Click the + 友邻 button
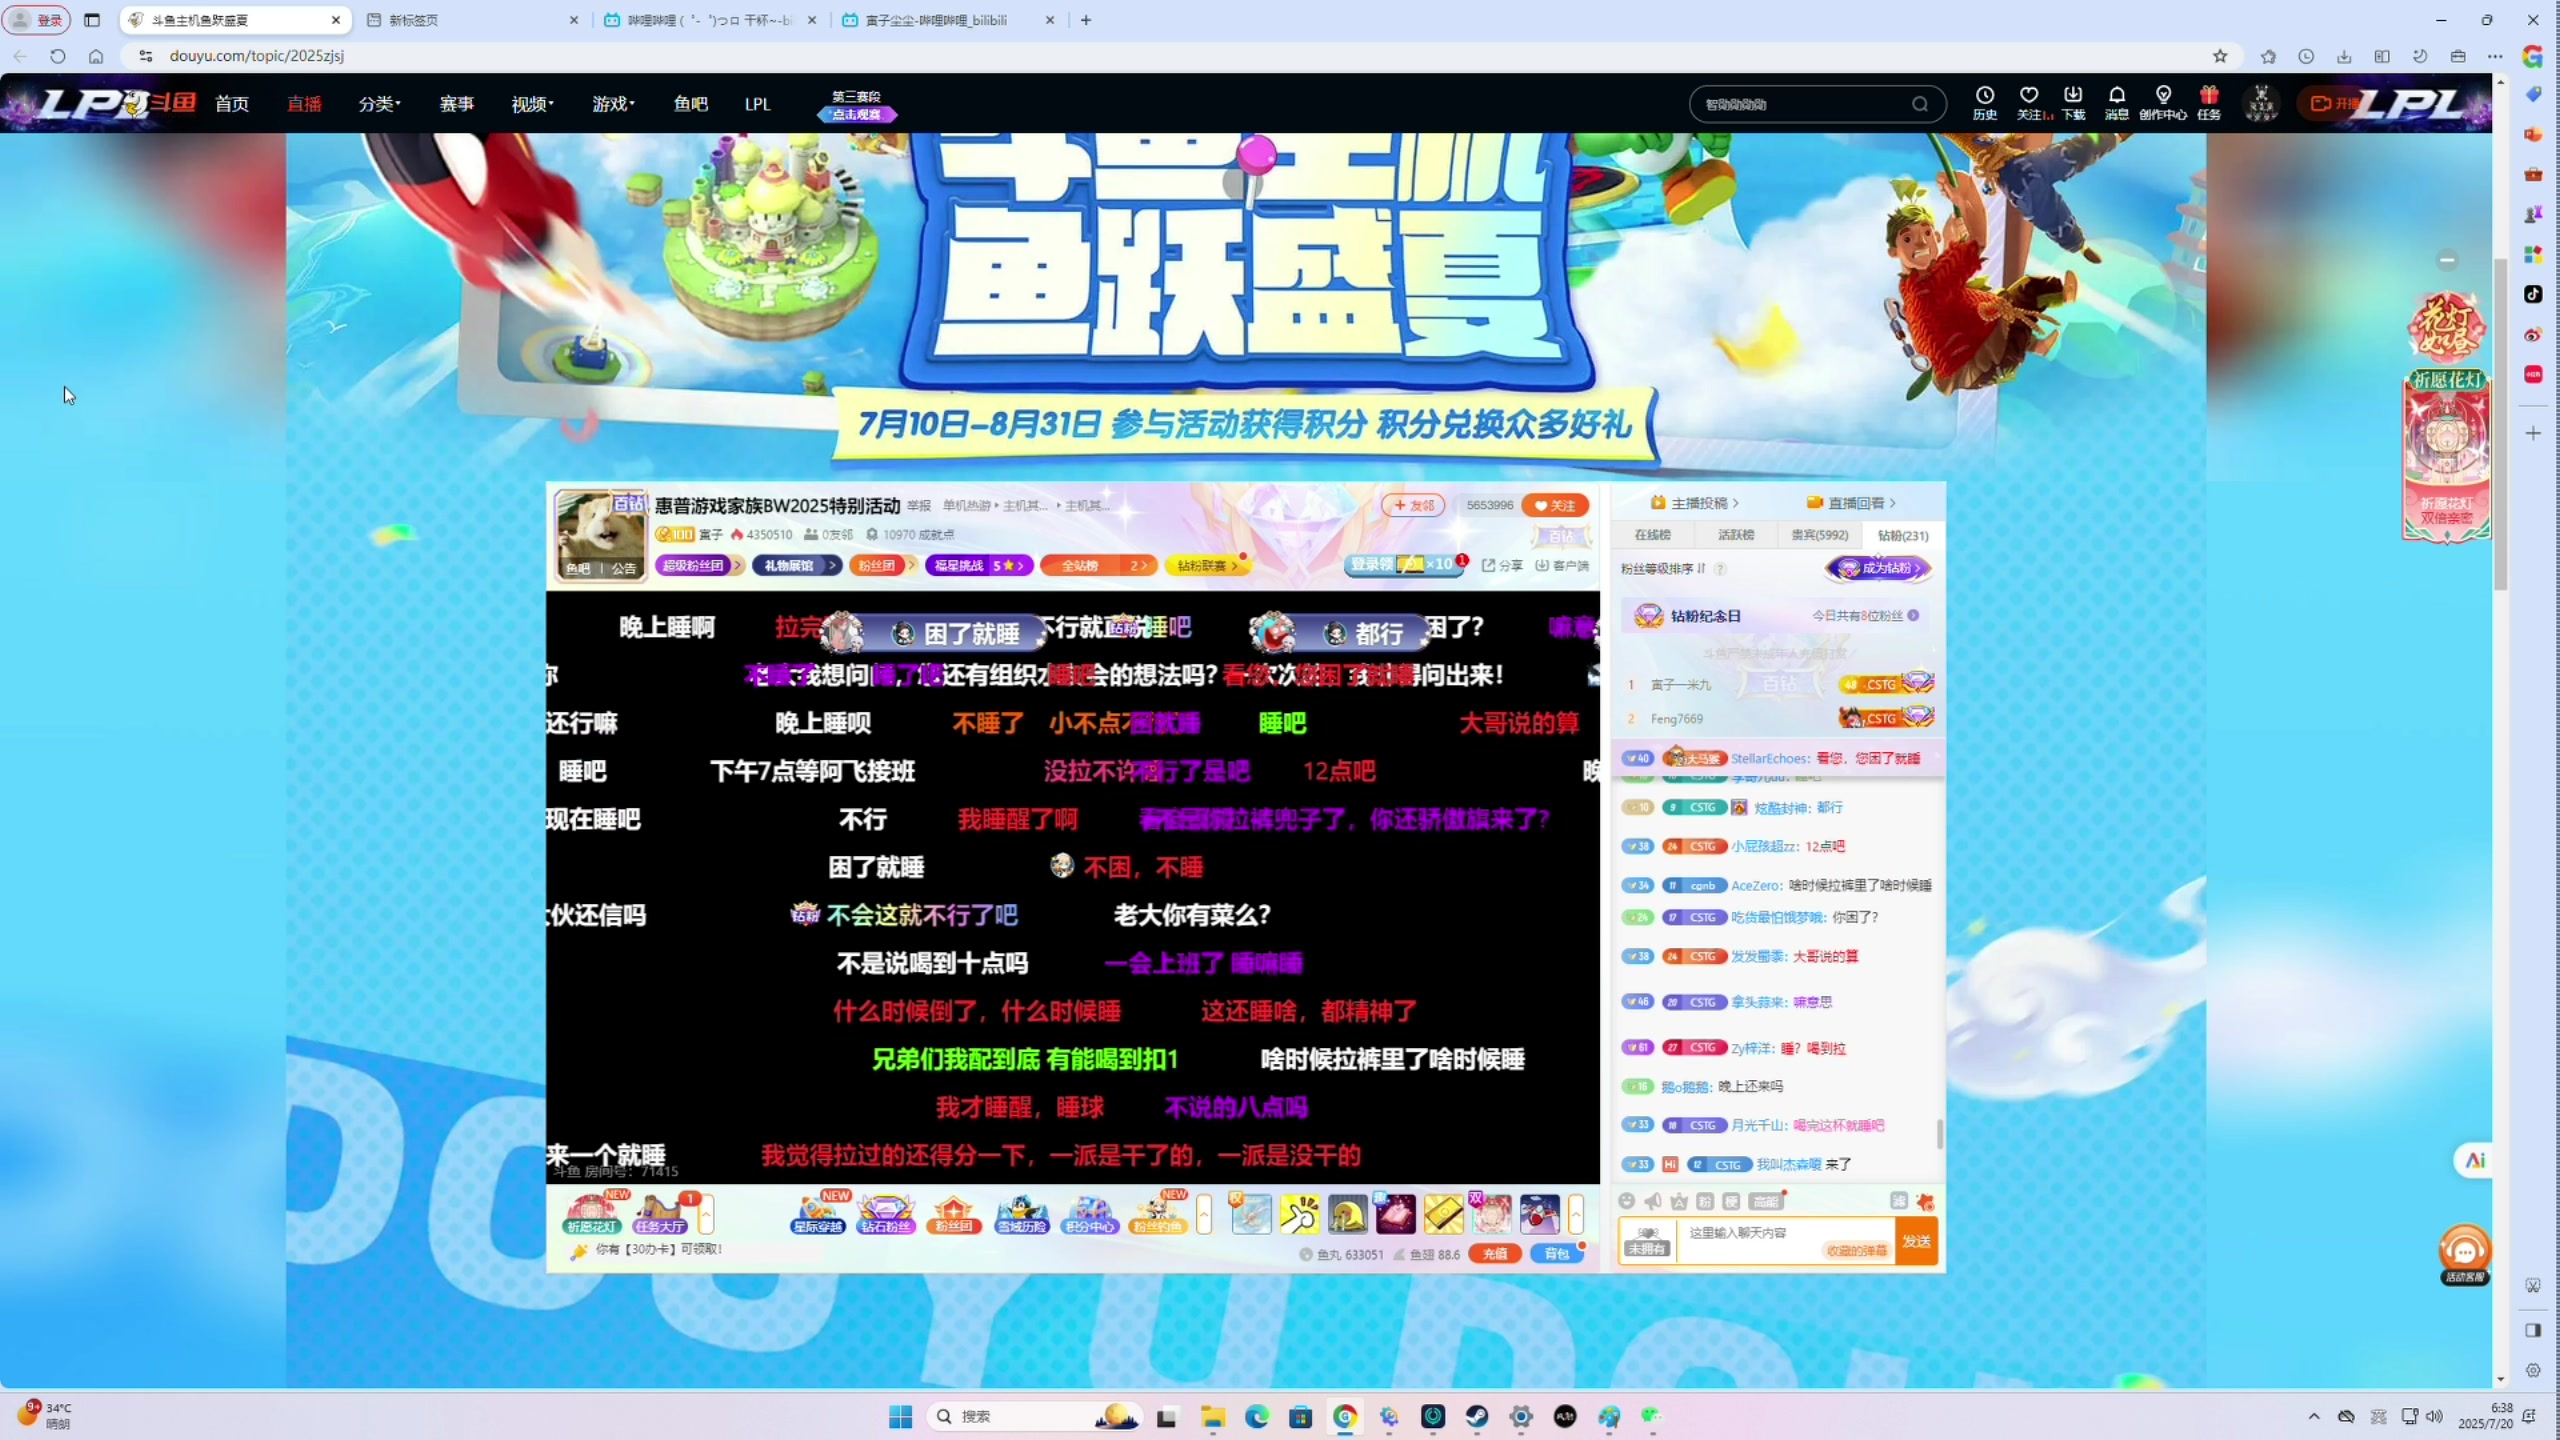The image size is (2560, 1440). (1414, 505)
